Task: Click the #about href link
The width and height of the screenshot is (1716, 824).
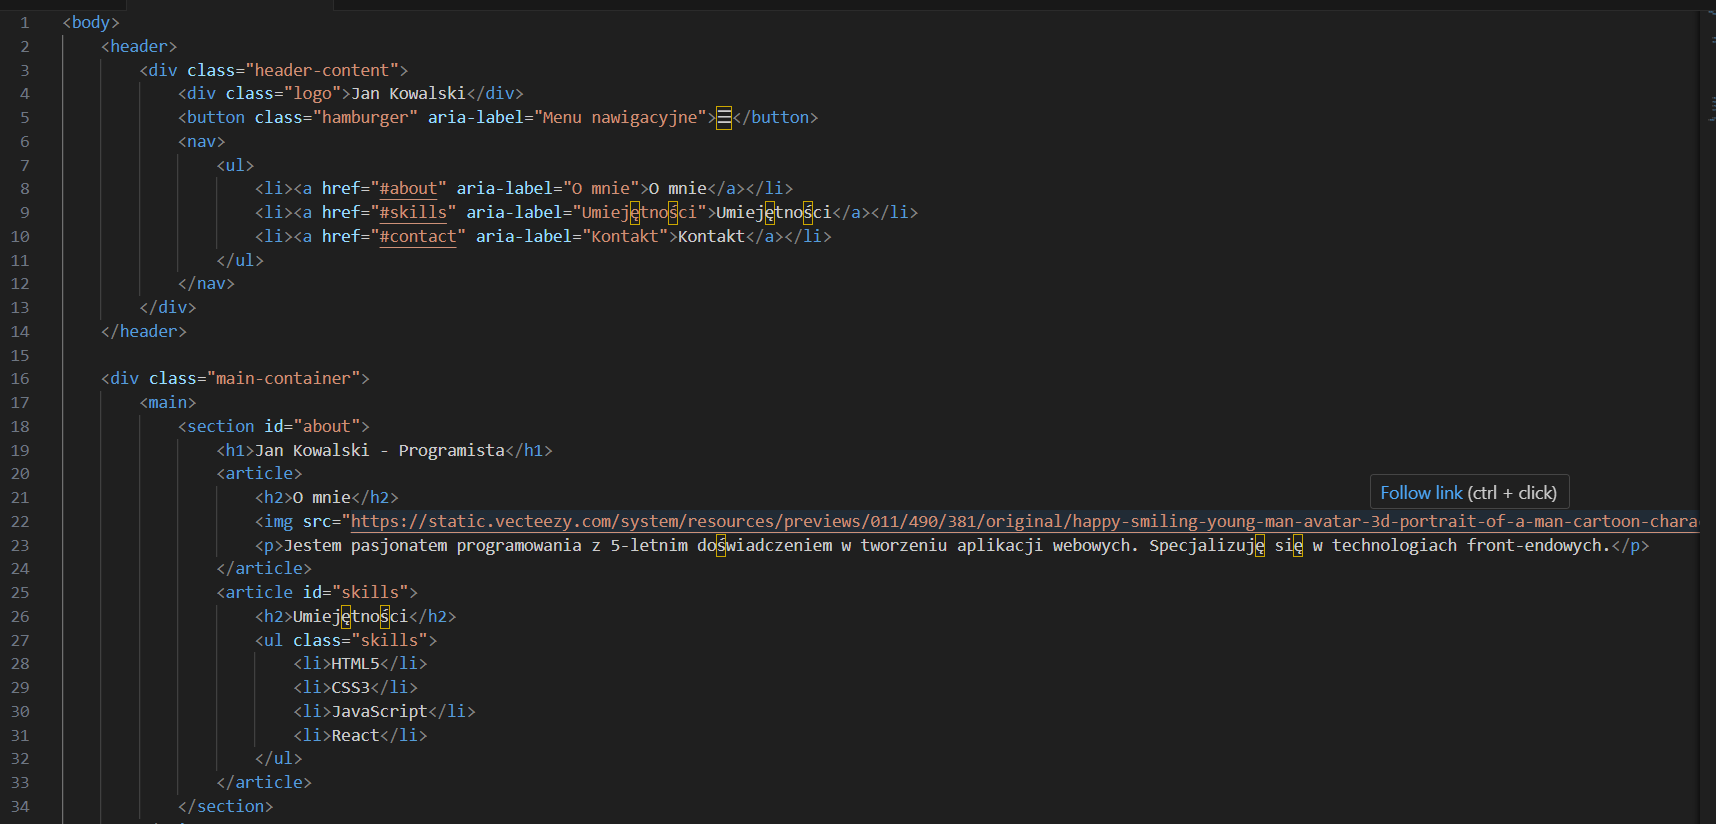Action: click(408, 189)
